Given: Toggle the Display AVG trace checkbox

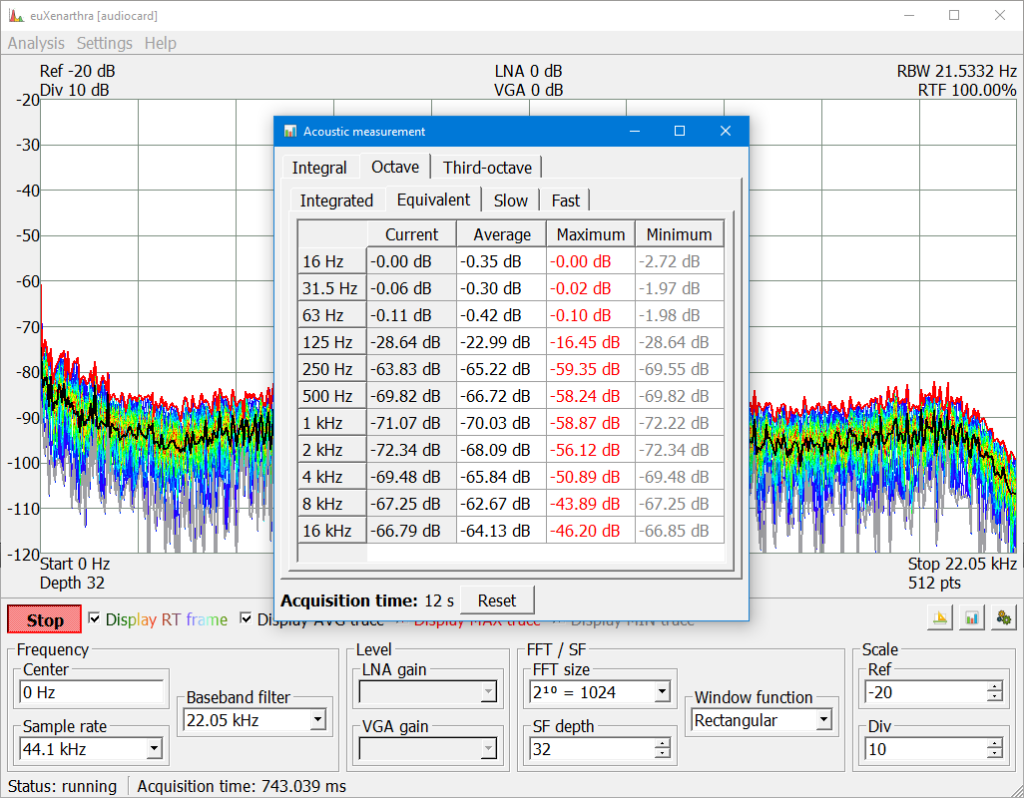Looking at the screenshot, I should coord(246,619).
